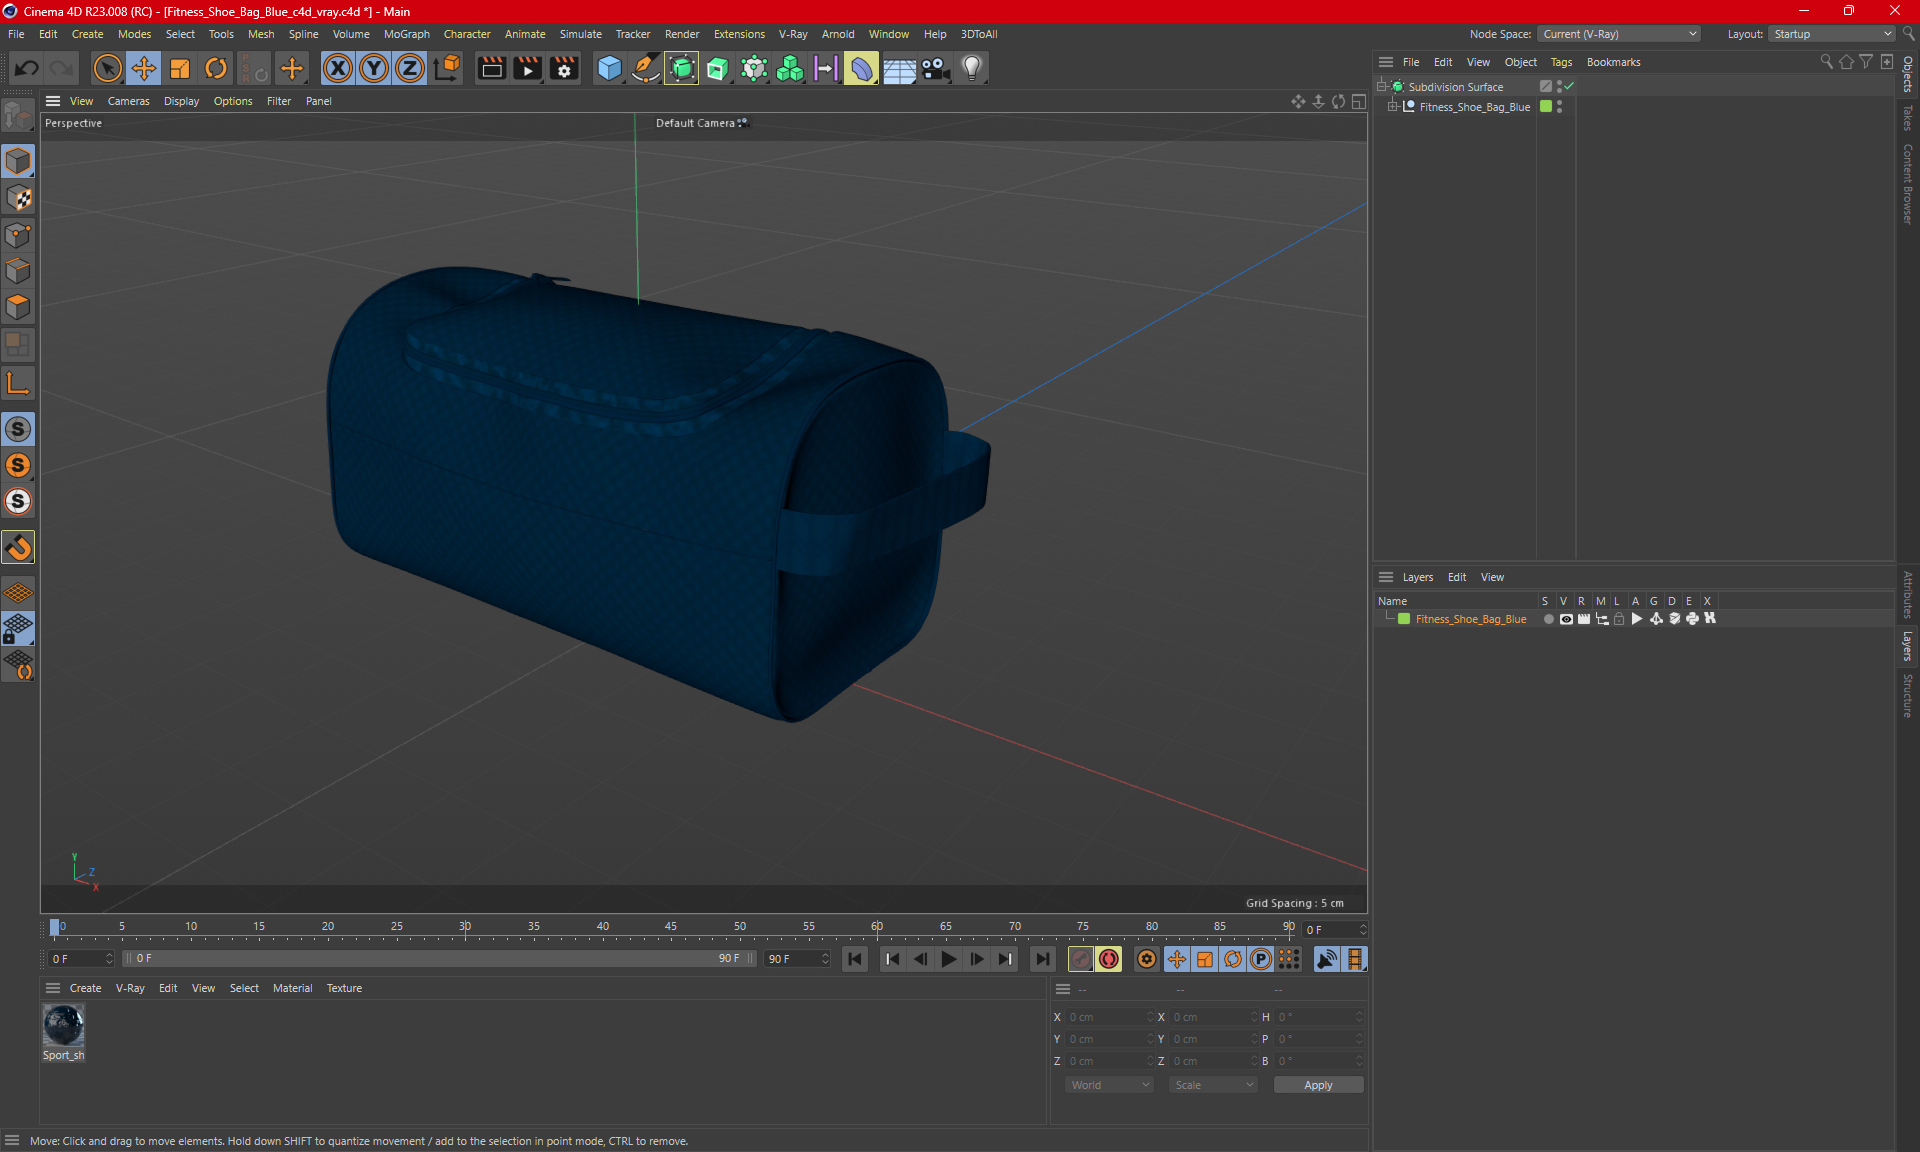Click timeline marker at frame 45
Image resolution: width=1920 pixels, height=1152 pixels.
click(x=671, y=927)
